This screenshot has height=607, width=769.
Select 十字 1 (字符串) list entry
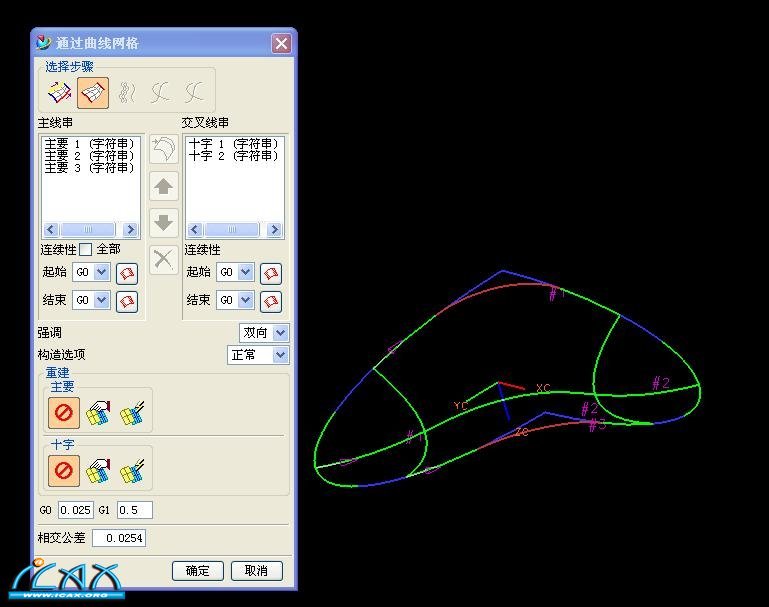233,144
